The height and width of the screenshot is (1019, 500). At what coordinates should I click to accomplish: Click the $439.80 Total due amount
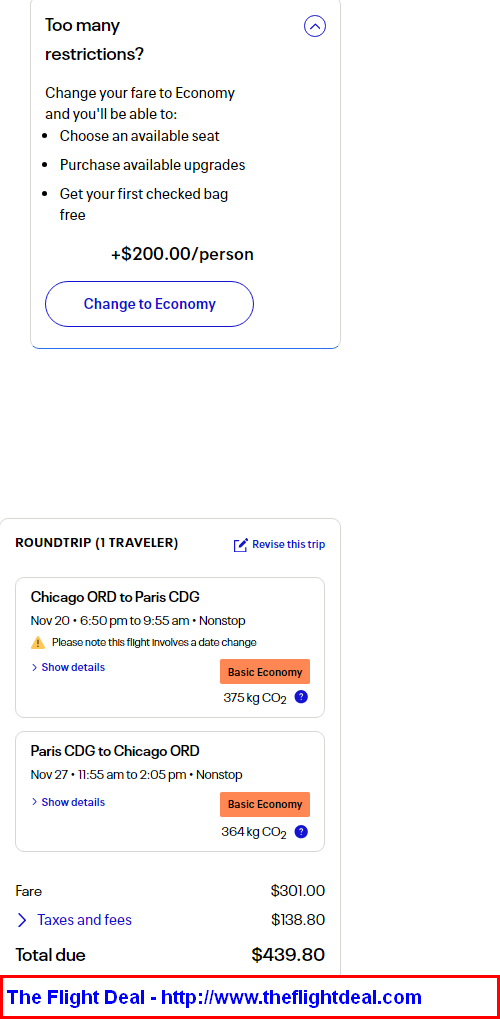pos(288,955)
